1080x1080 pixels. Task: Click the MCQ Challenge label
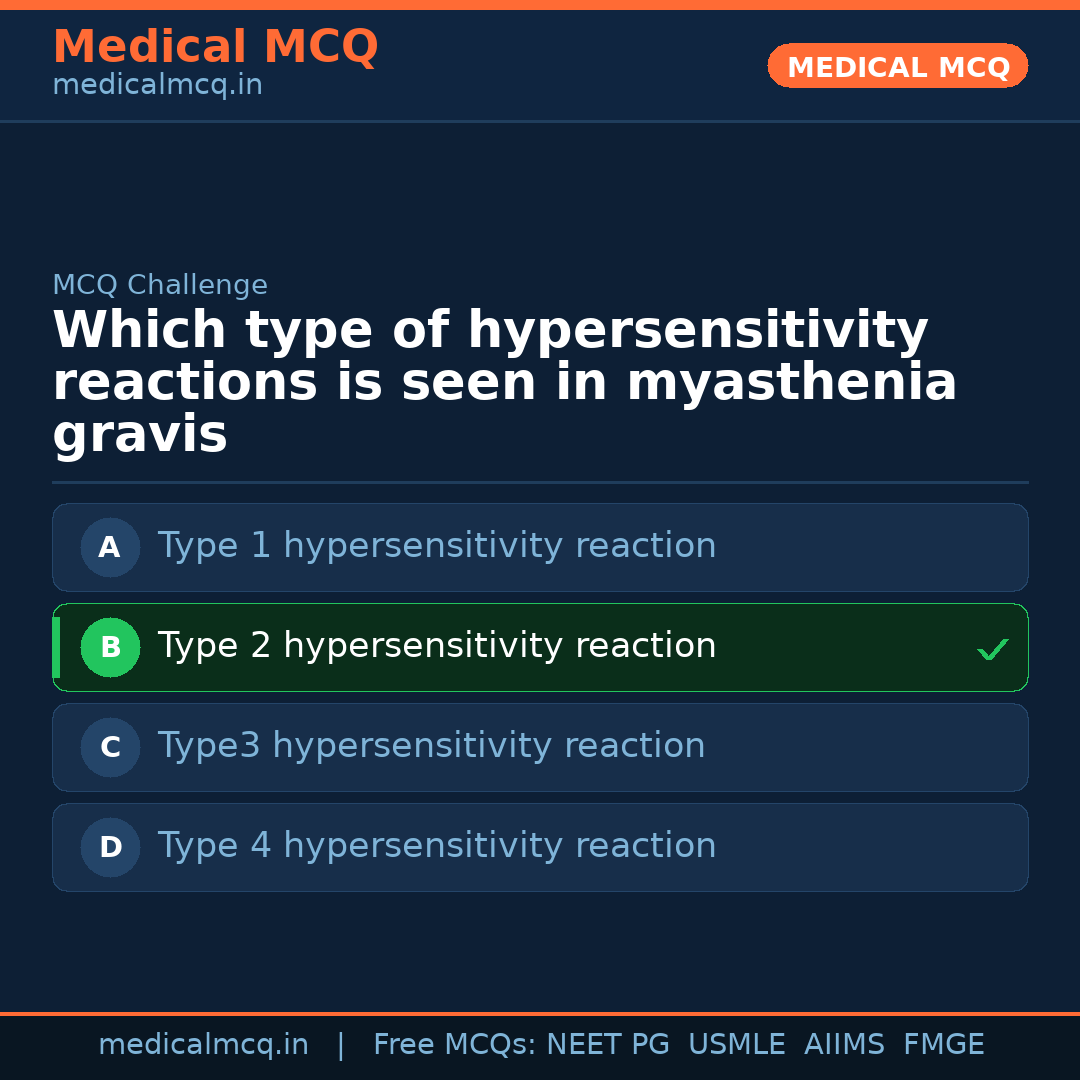[x=160, y=285]
